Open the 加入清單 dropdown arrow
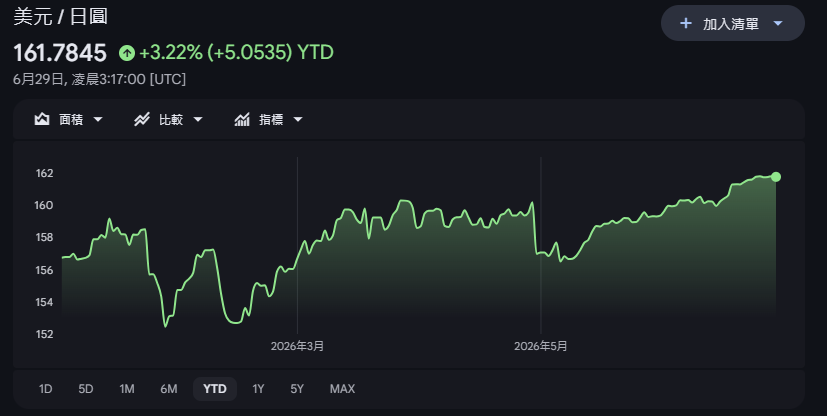Screen dimensions: 827x416 (778, 24)
